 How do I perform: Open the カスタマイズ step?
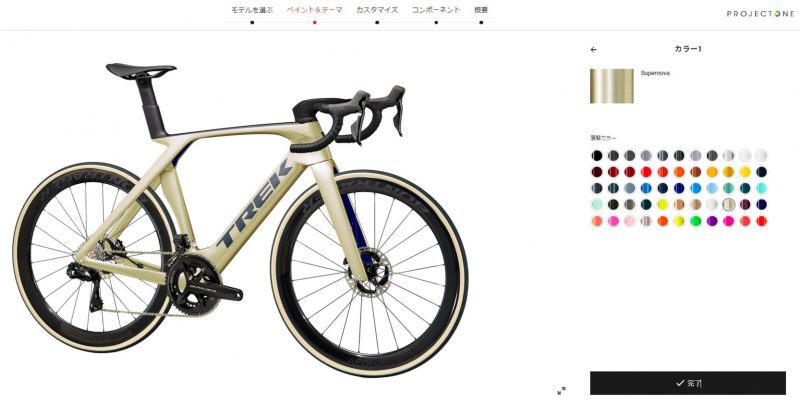377,10
